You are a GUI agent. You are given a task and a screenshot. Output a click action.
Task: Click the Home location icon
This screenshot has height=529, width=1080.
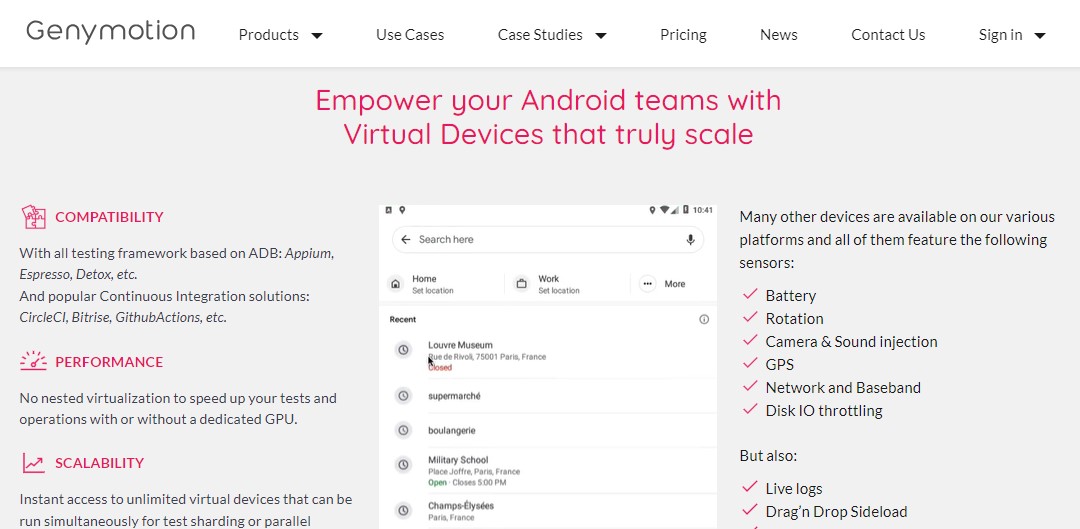[395, 284]
